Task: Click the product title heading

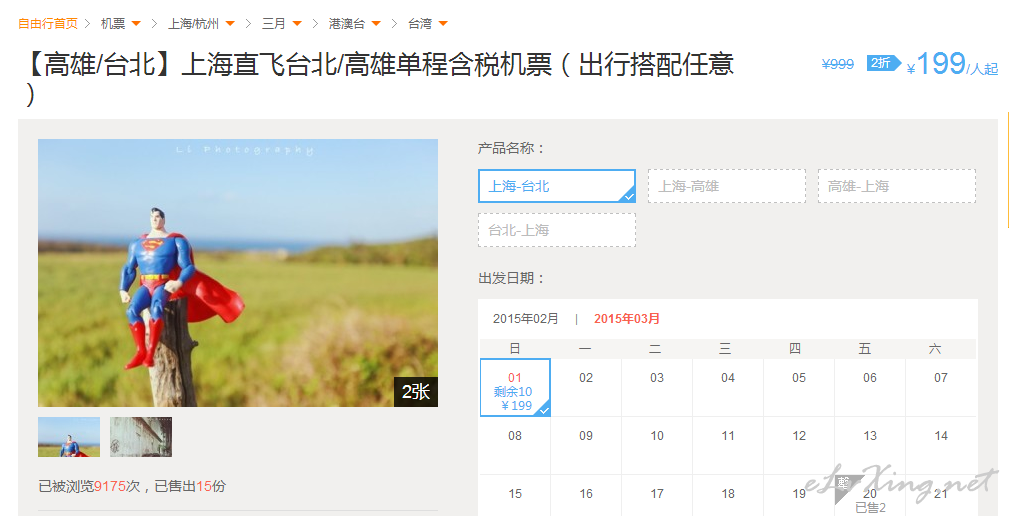Action: click(378, 78)
